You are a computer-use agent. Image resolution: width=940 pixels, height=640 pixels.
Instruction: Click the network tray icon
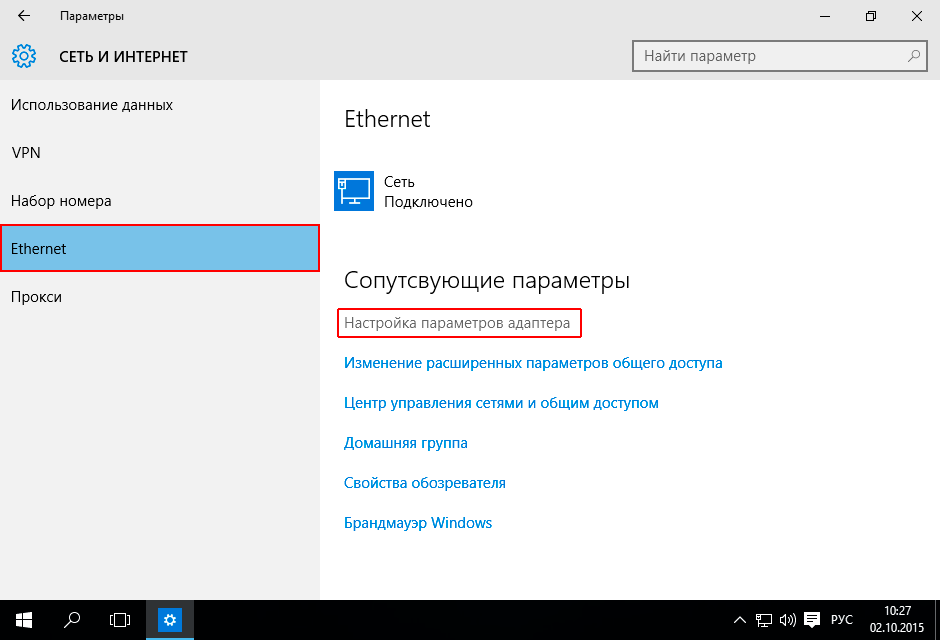tap(764, 620)
